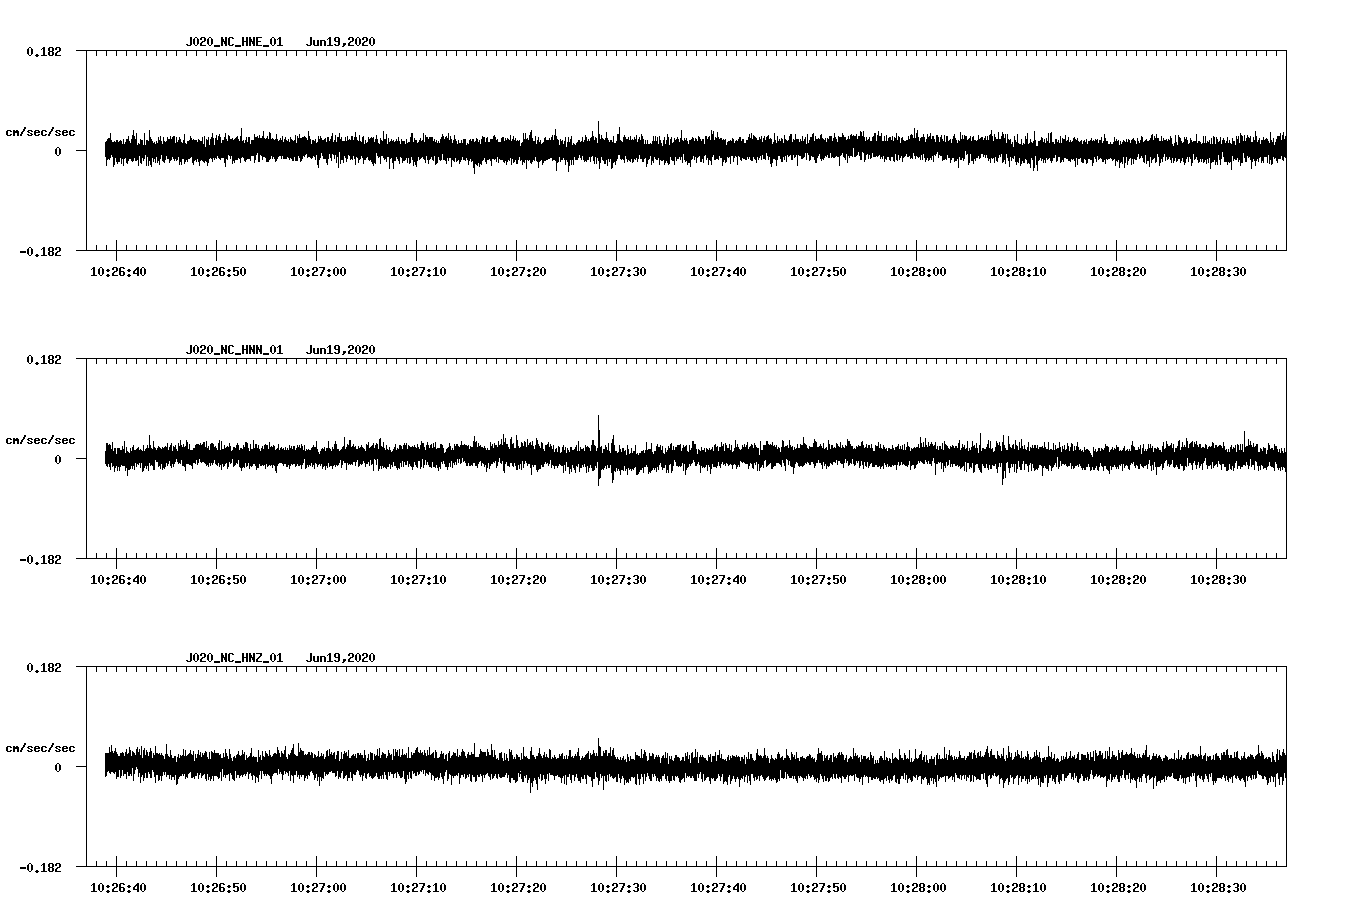1358x924 pixels.
Task: Click the 10:27:50 time label under HNZ plot
Action: [x=818, y=888]
